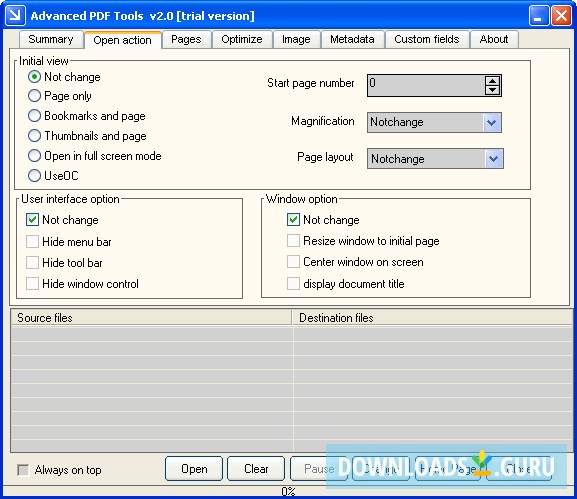Enable 'Hide tool bar' checkbox
The height and width of the screenshot is (499, 577).
(32, 263)
